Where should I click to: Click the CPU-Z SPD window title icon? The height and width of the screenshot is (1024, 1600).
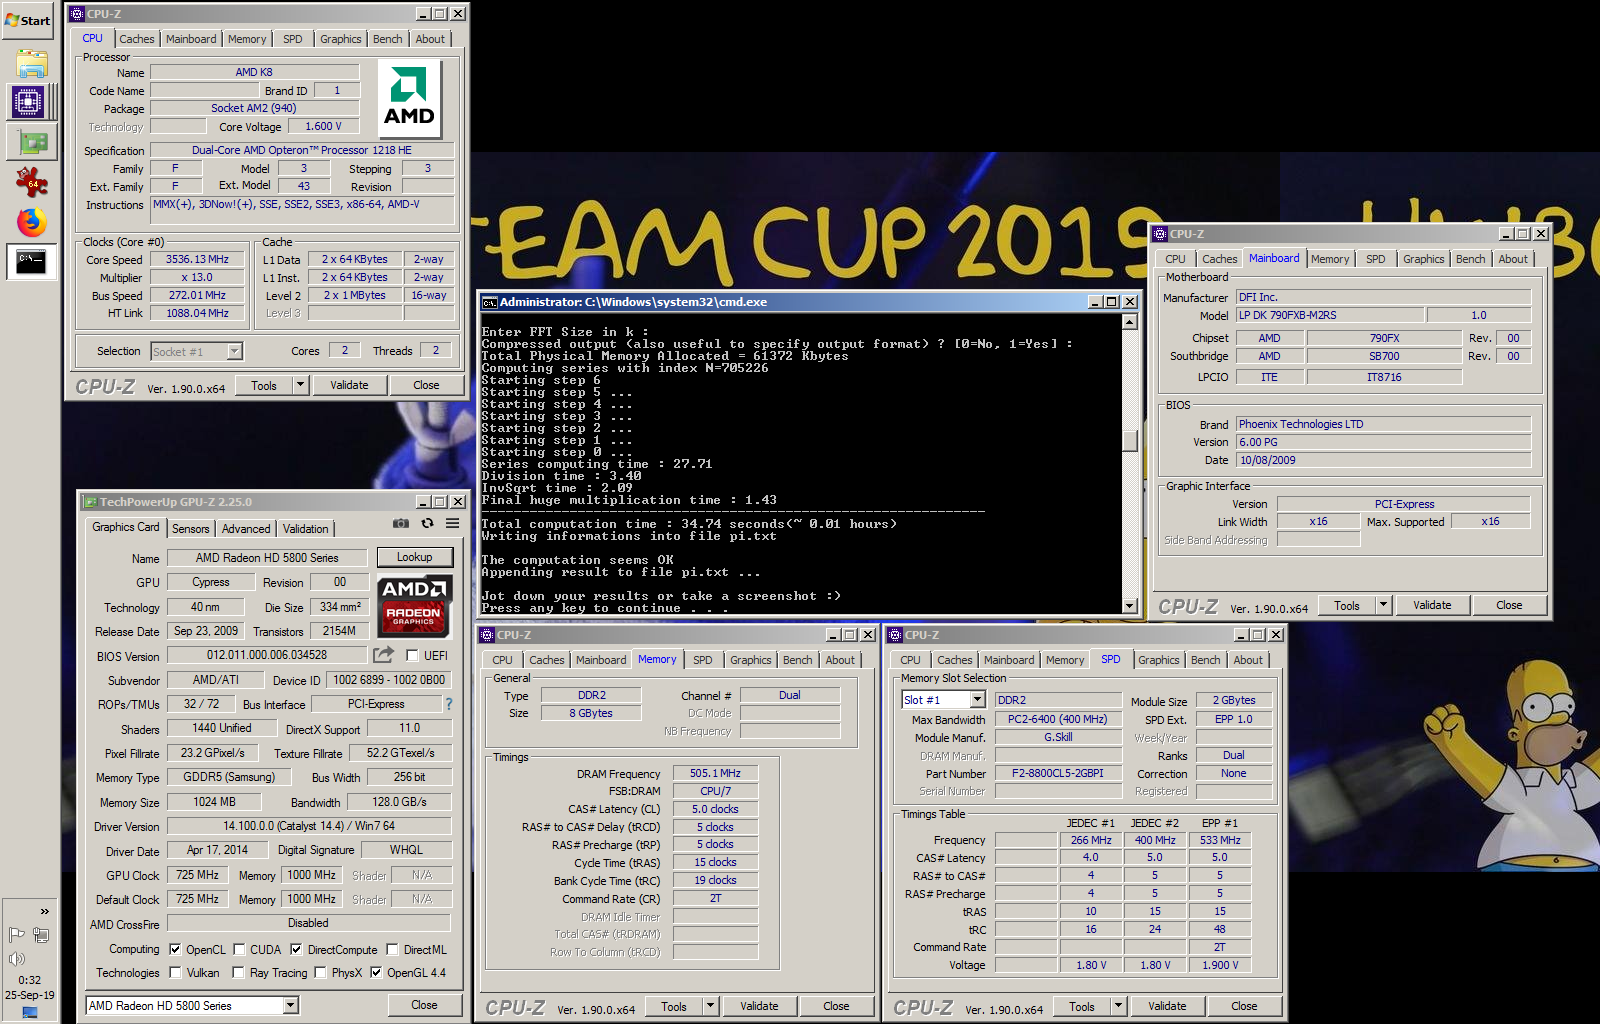(896, 635)
